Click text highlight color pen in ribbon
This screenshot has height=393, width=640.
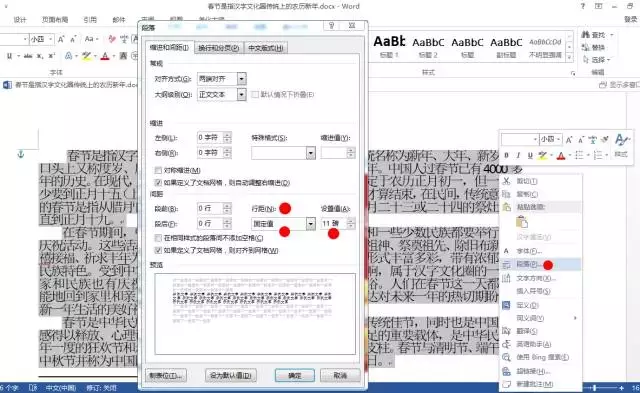(x=86, y=56)
